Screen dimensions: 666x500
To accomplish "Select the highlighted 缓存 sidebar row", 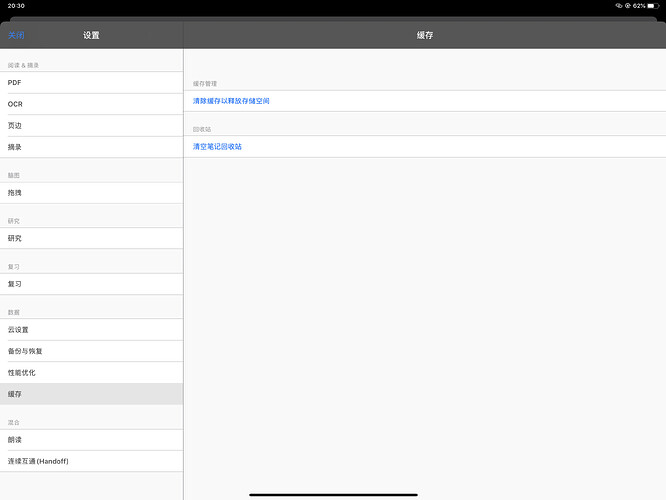I will 91,394.
